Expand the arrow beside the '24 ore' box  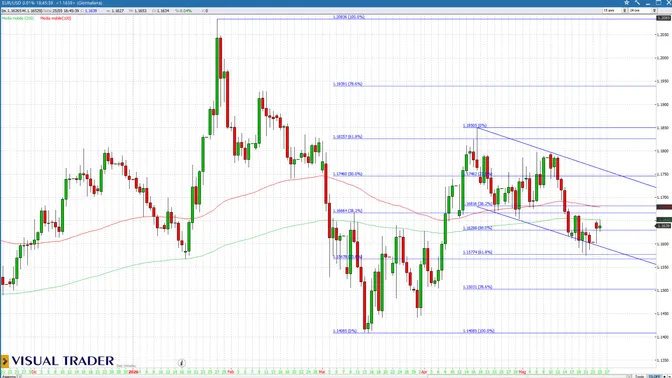655,10
